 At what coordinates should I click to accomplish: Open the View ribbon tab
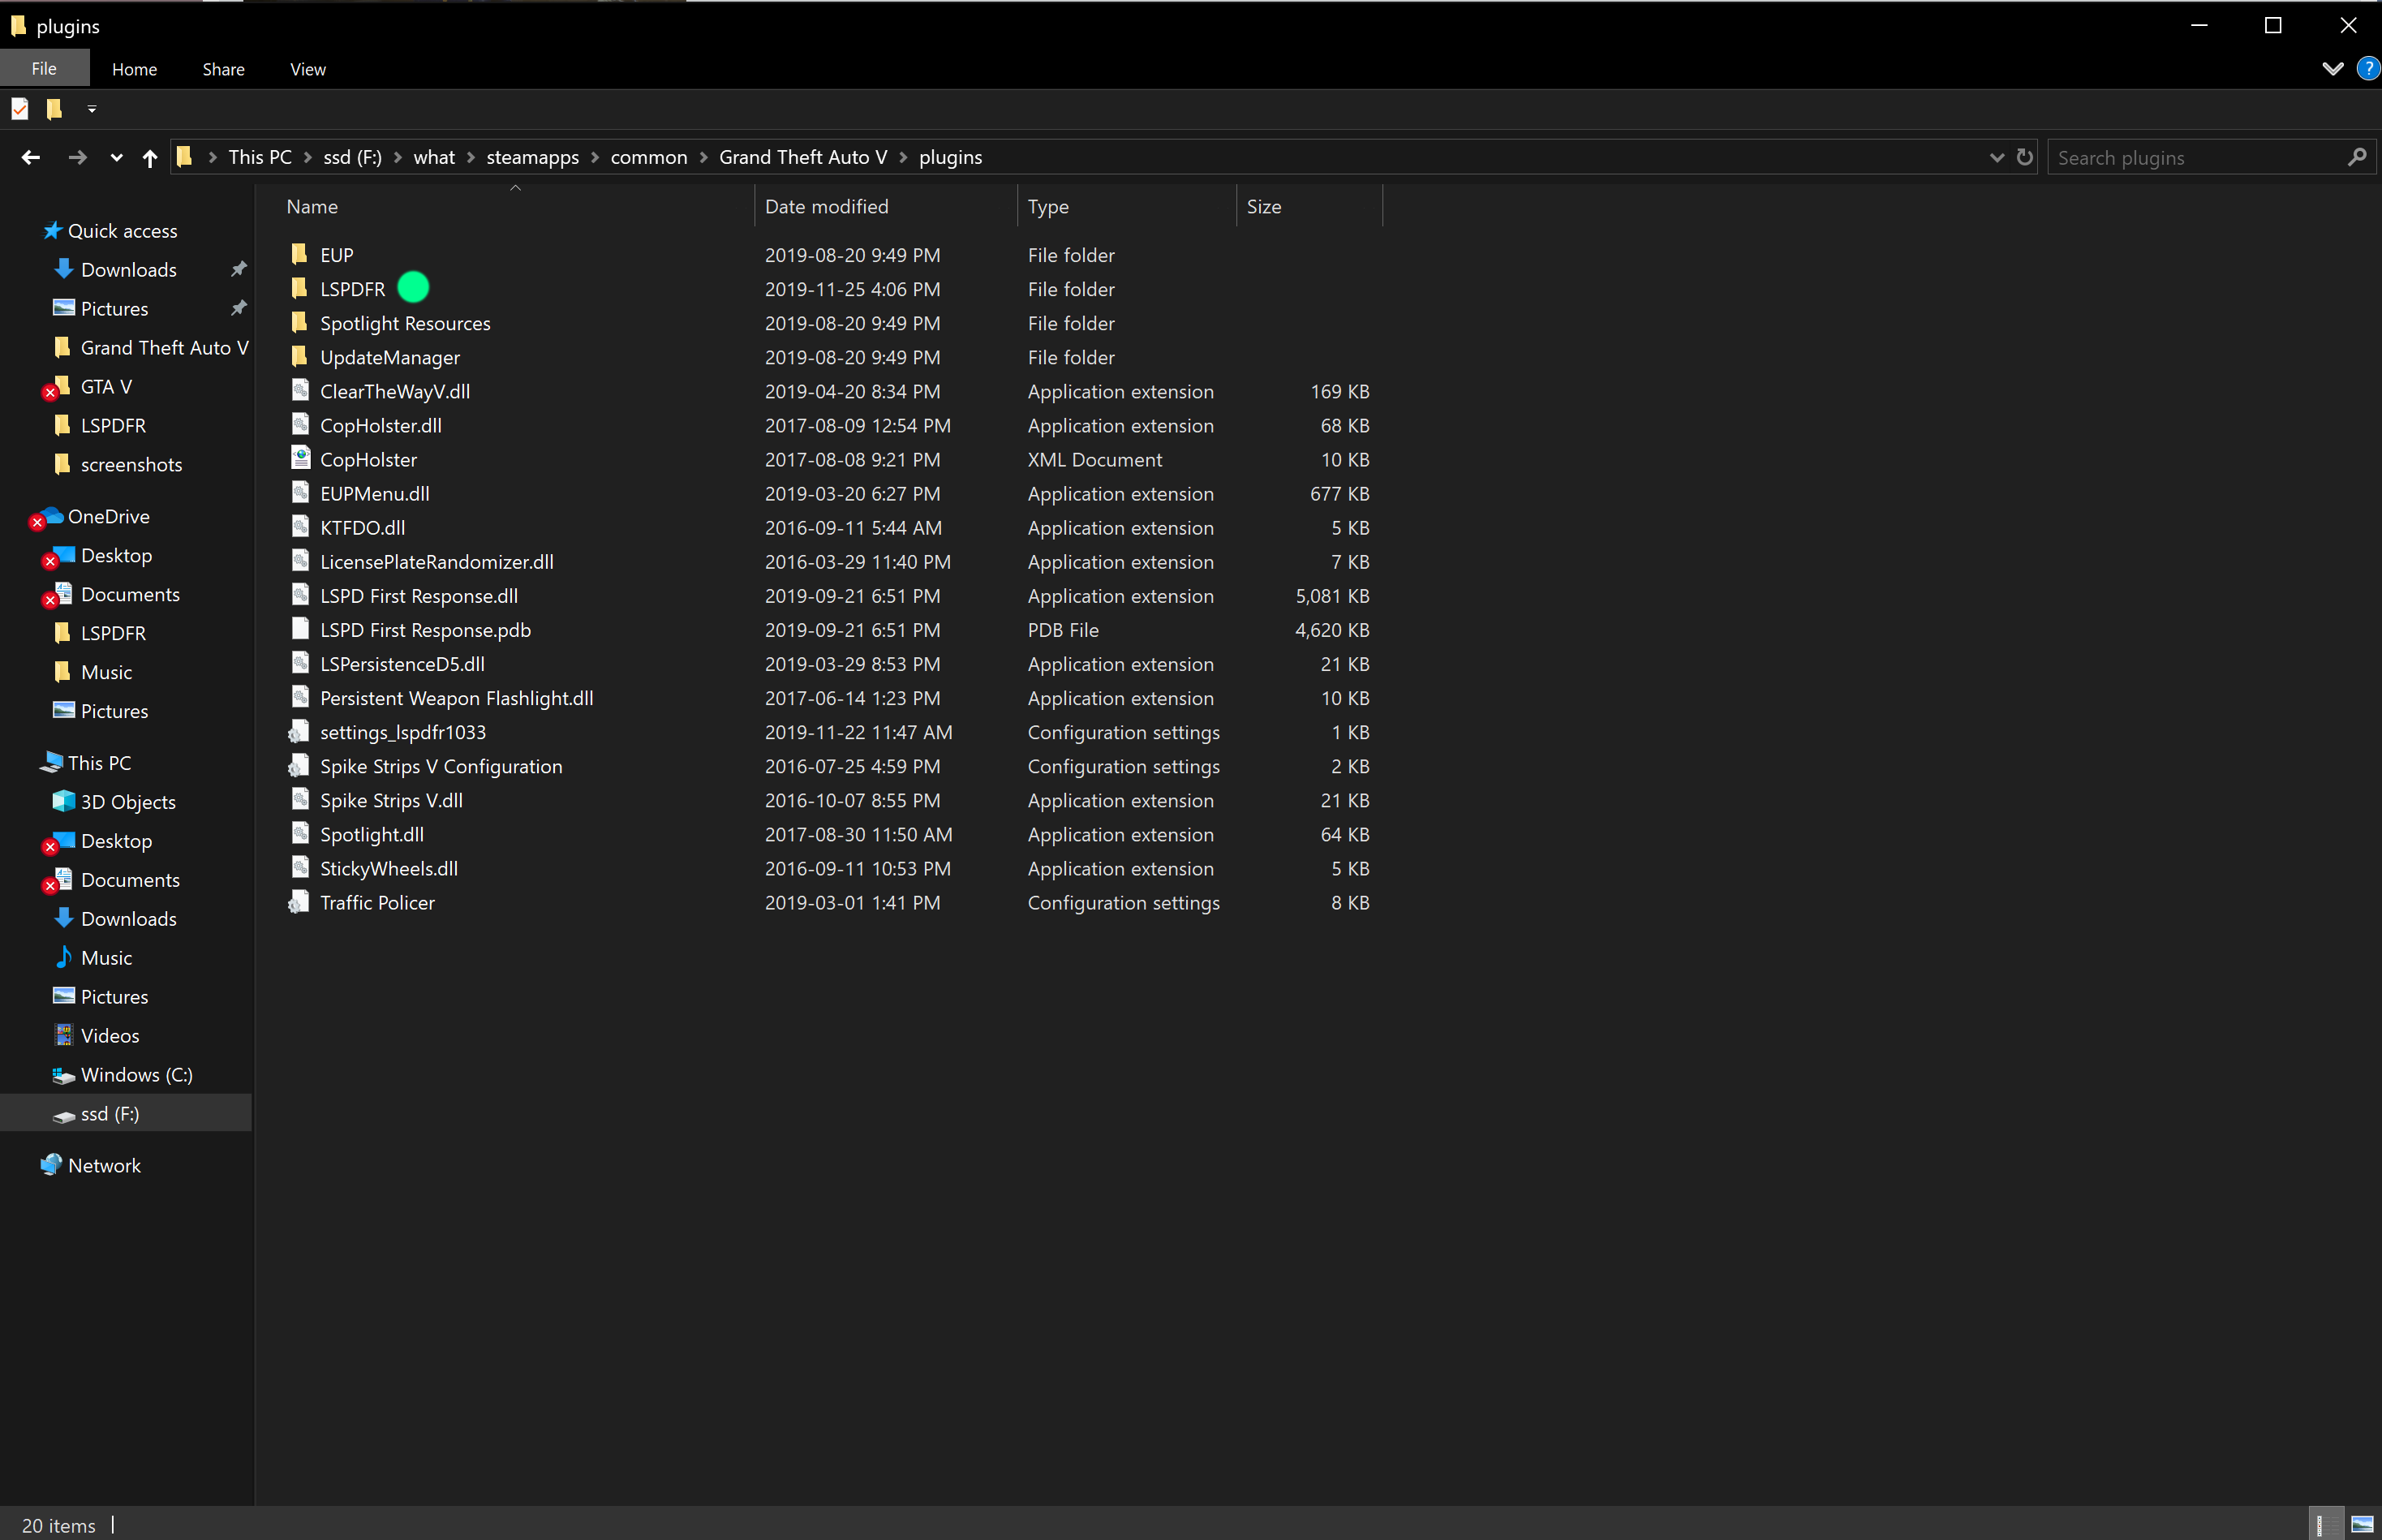coord(307,69)
